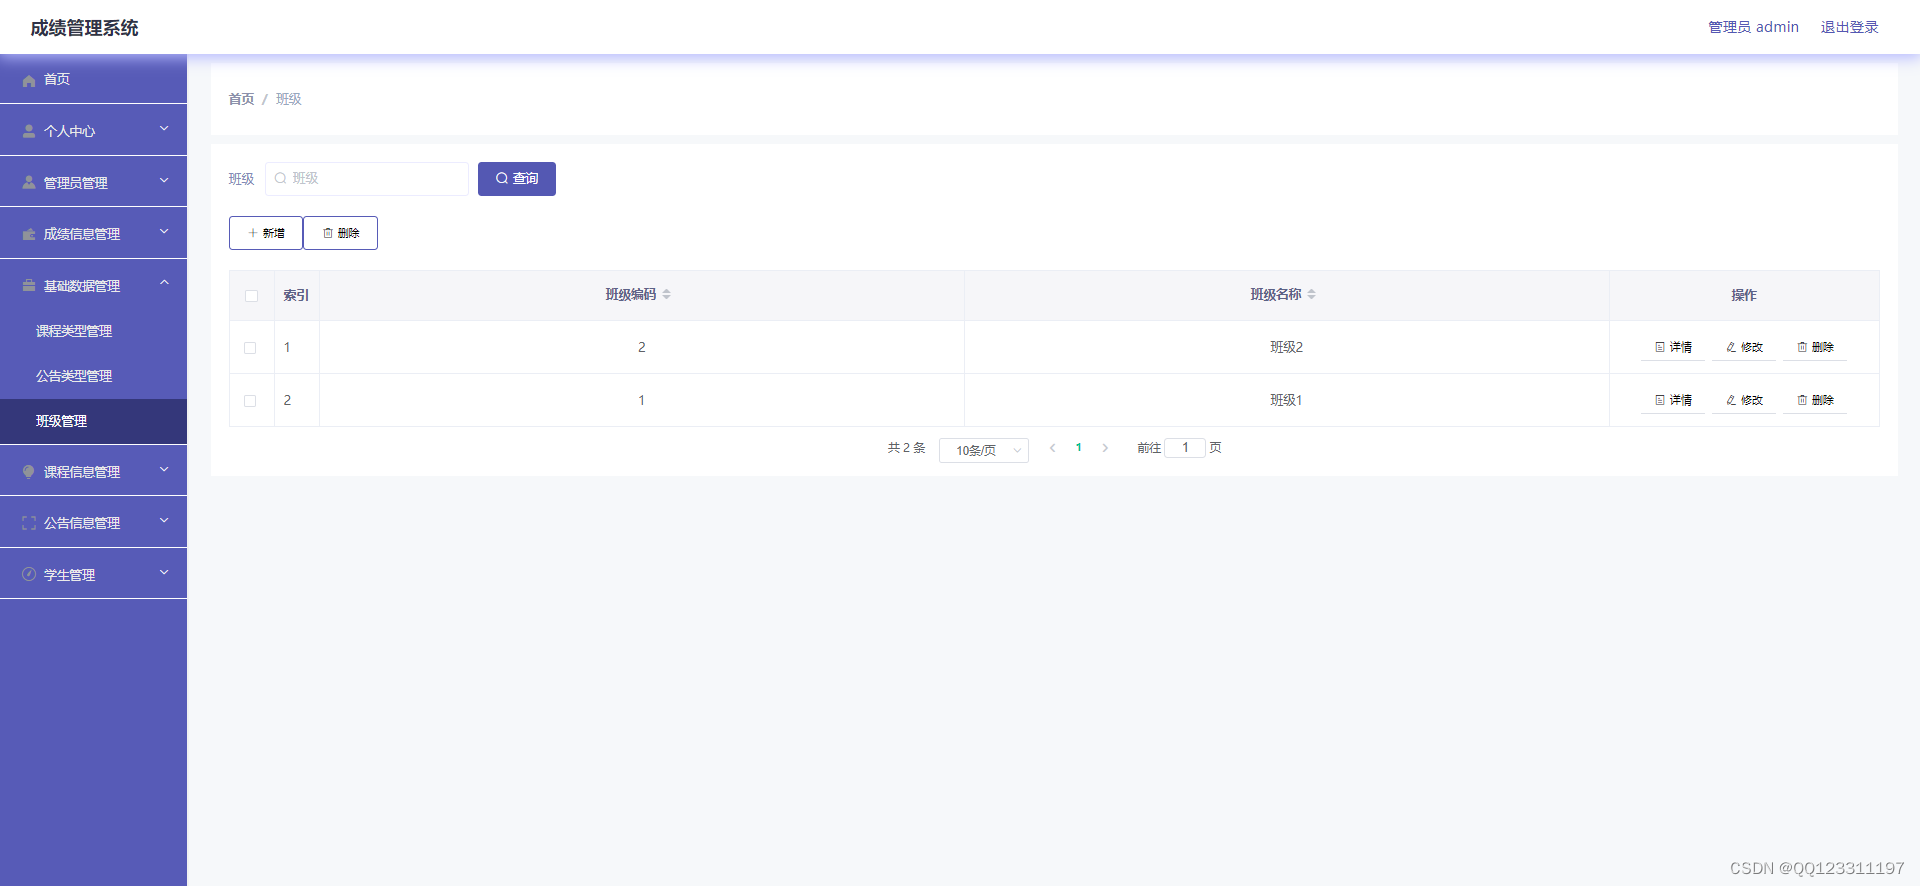Click the person icon beside 个人中心

29,131
